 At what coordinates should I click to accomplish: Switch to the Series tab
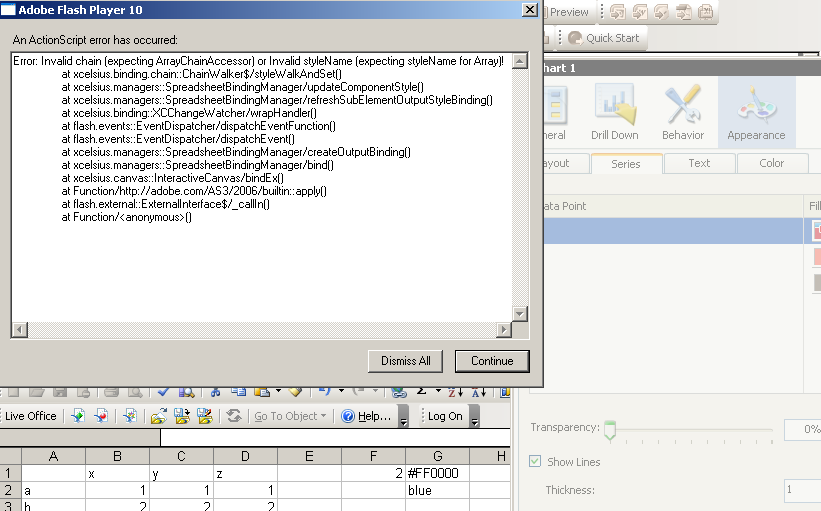coord(626,164)
